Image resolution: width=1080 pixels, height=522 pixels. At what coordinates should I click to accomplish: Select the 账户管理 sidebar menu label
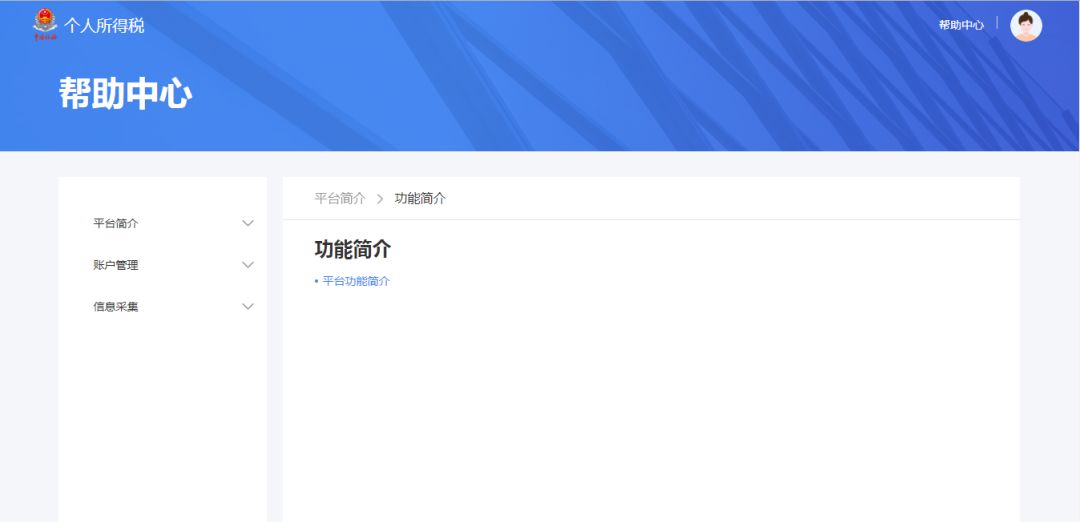tap(116, 265)
